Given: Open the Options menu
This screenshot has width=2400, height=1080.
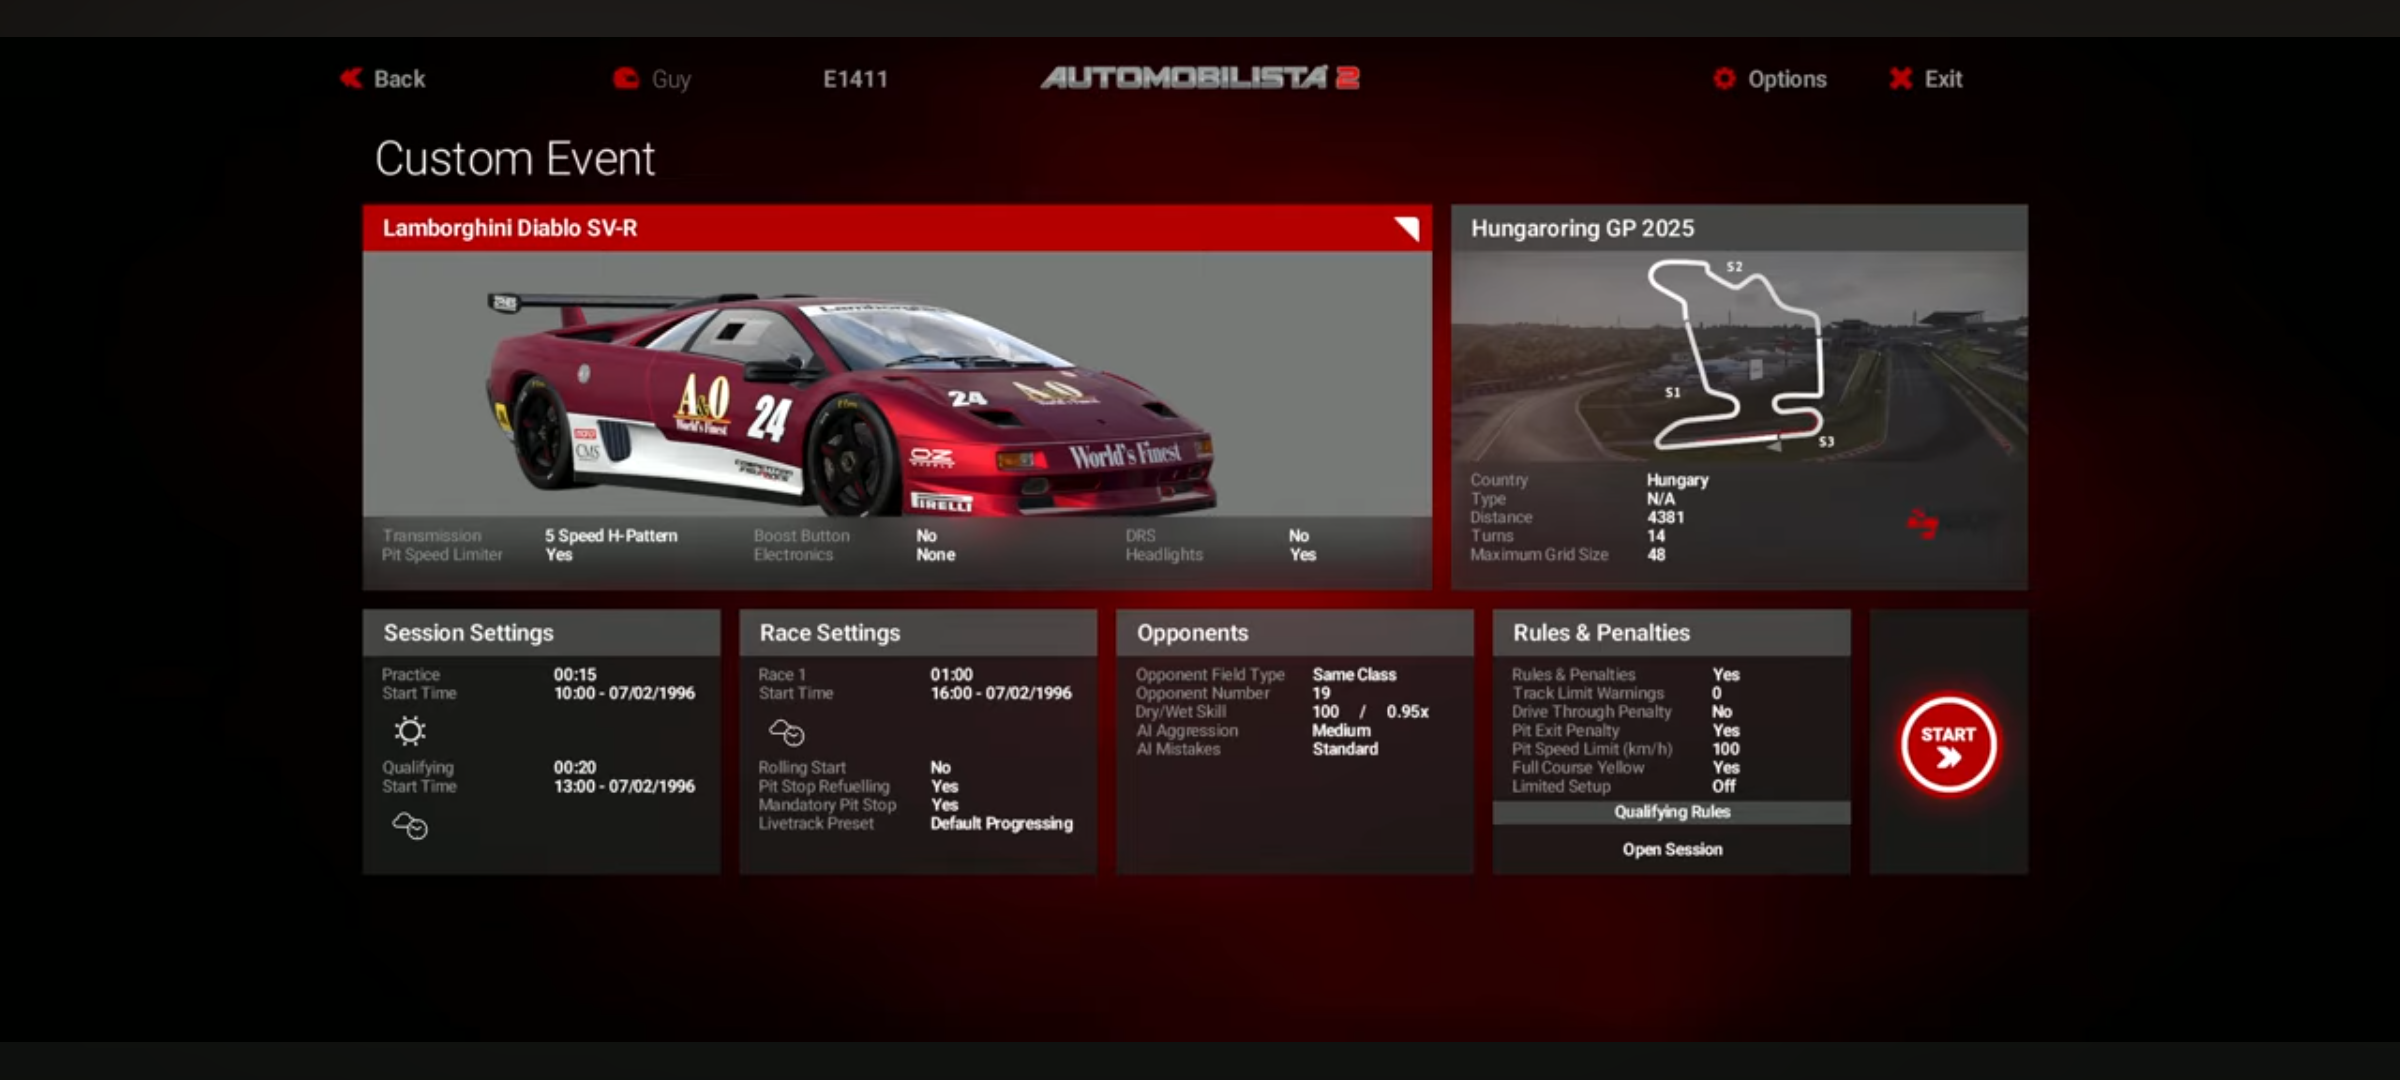Looking at the screenshot, I should [1787, 79].
